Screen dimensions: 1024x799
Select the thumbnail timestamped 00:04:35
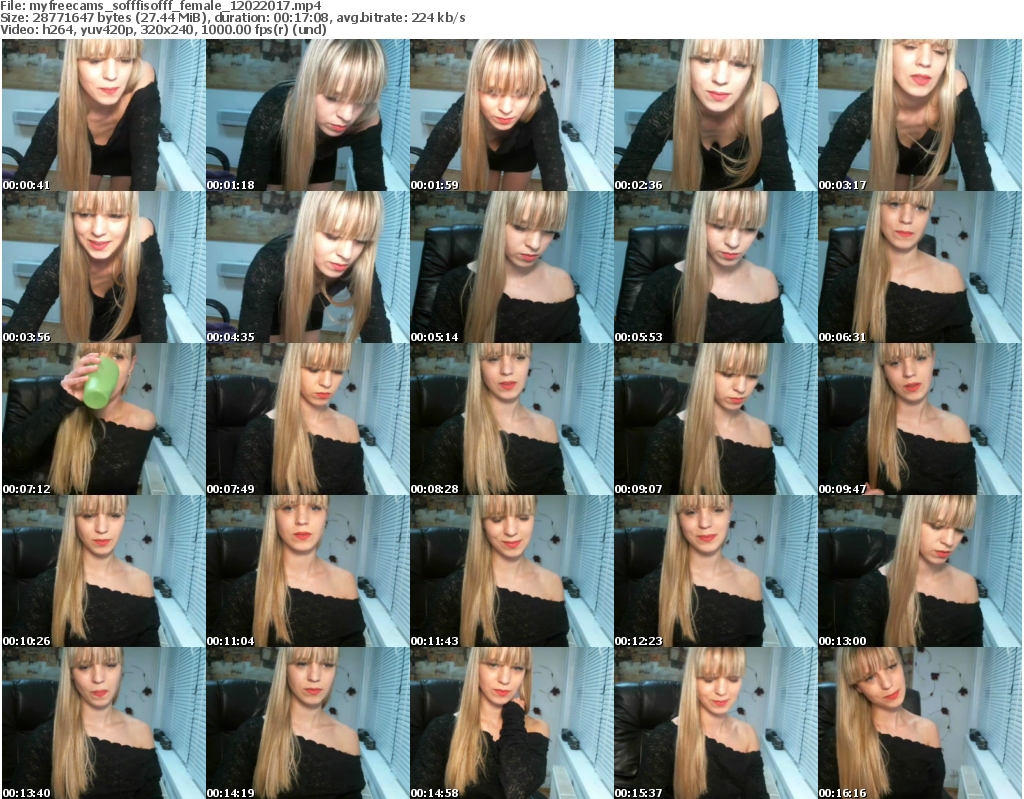tap(308, 267)
